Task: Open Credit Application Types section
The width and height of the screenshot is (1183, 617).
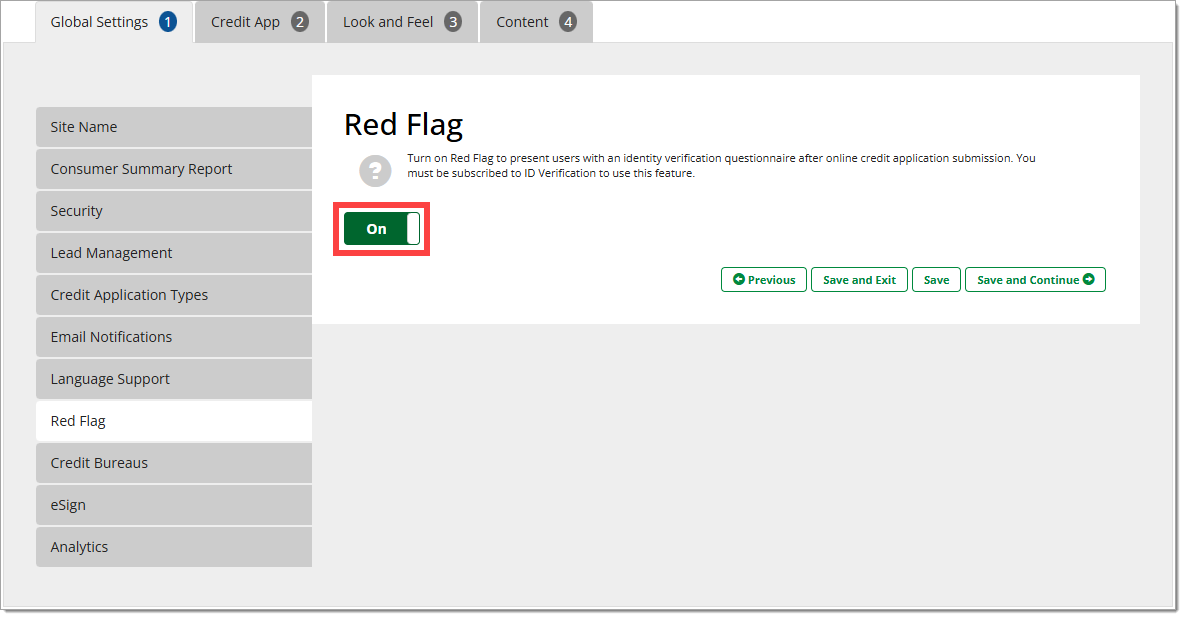Action: pyautogui.click(x=174, y=295)
